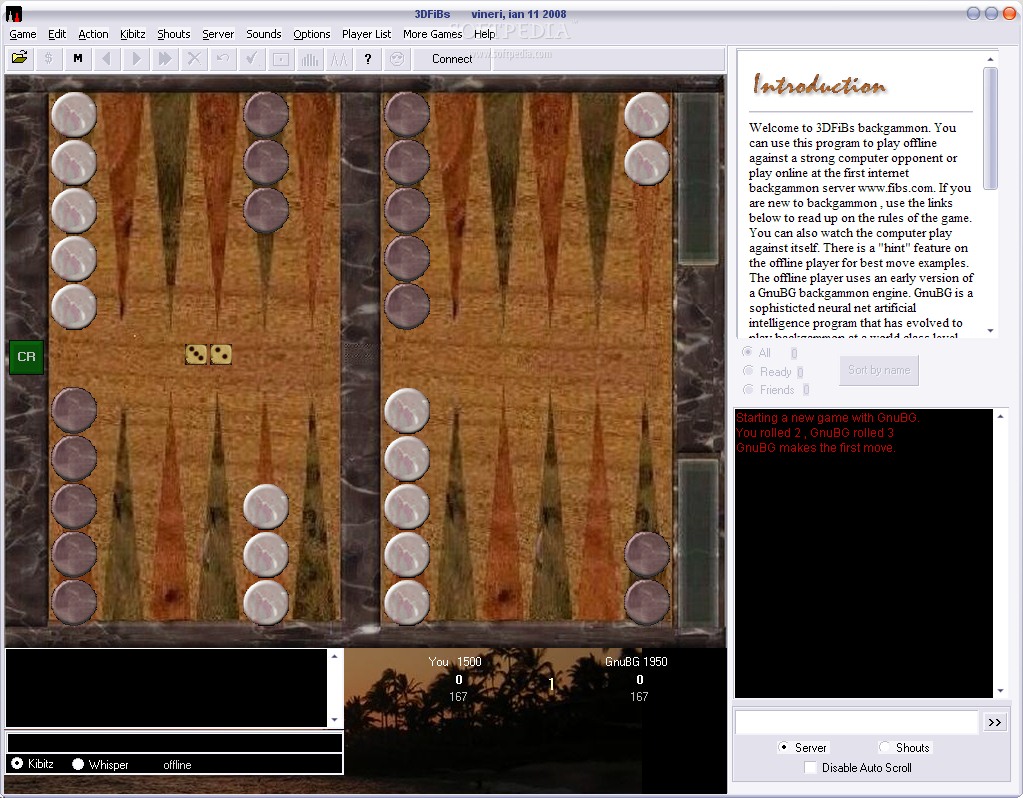Open the Shouts menu
1023x798 pixels.
tap(174, 34)
